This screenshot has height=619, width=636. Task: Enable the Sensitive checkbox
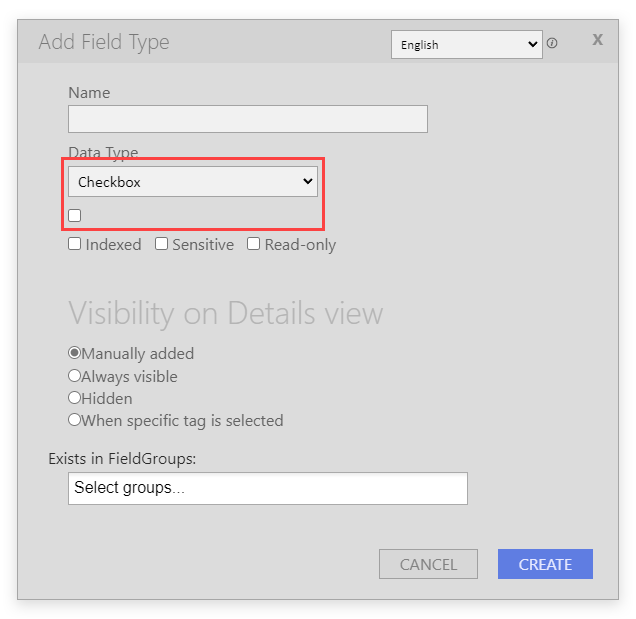tap(161, 244)
